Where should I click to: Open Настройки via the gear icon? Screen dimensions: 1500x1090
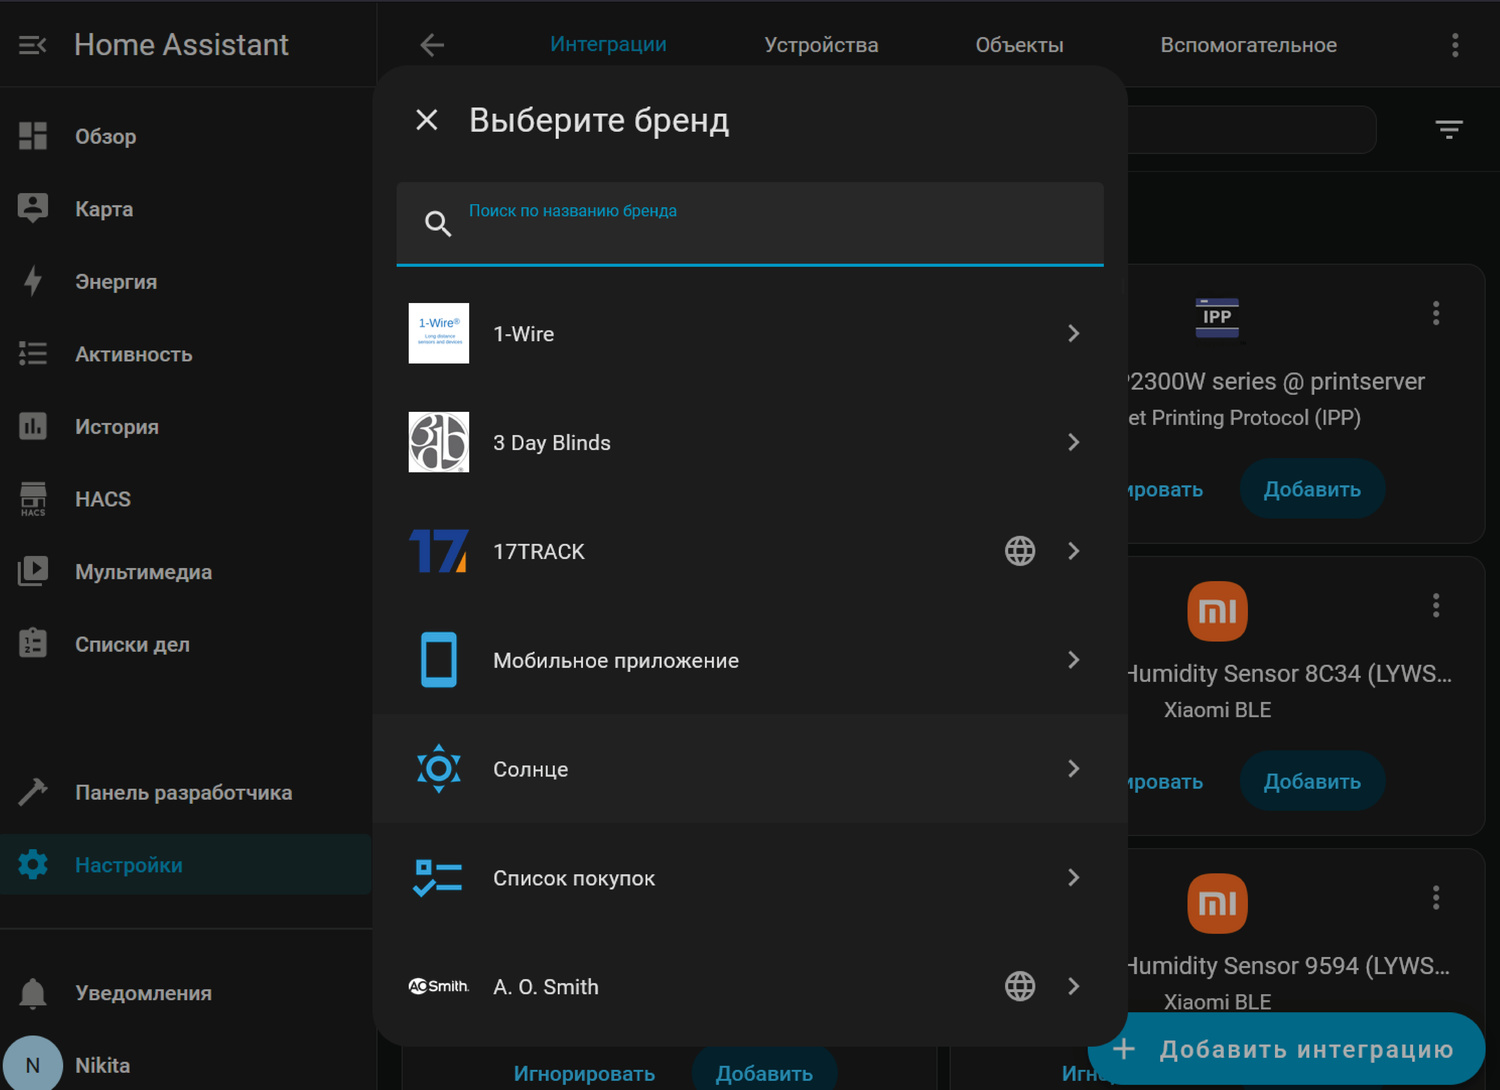[x=33, y=864]
